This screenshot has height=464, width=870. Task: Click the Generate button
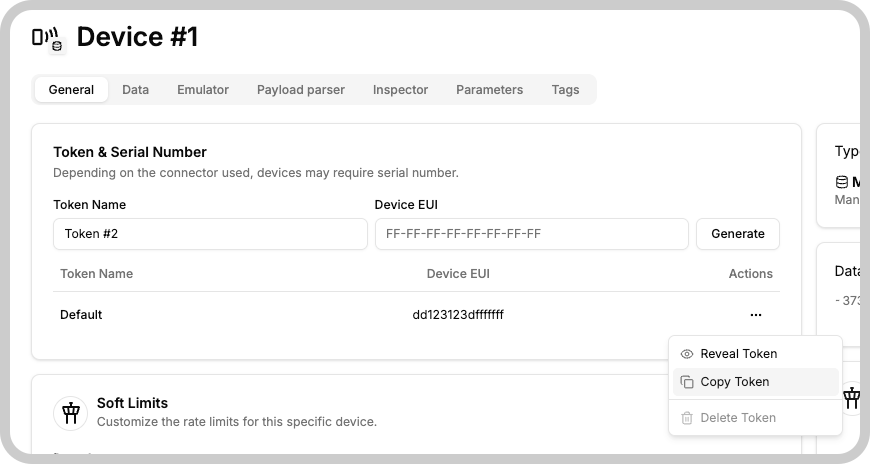tap(737, 234)
